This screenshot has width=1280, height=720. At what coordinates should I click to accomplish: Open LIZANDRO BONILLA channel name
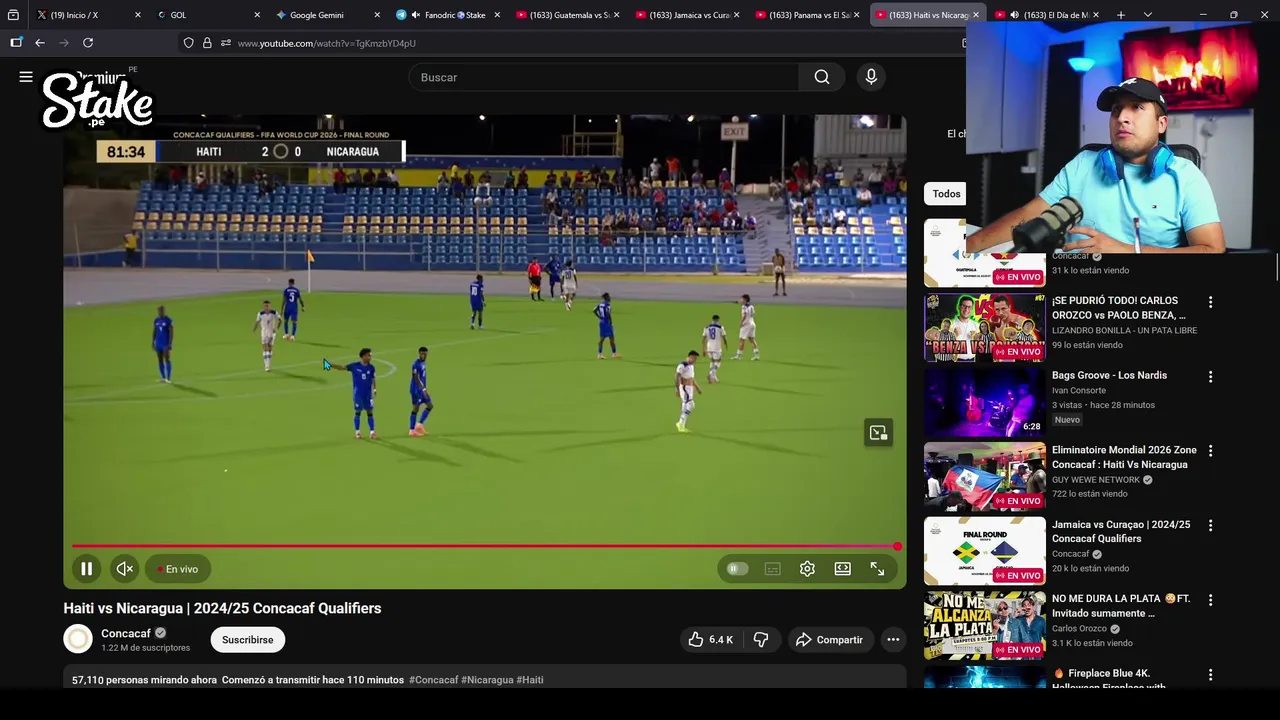tap(1124, 330)
